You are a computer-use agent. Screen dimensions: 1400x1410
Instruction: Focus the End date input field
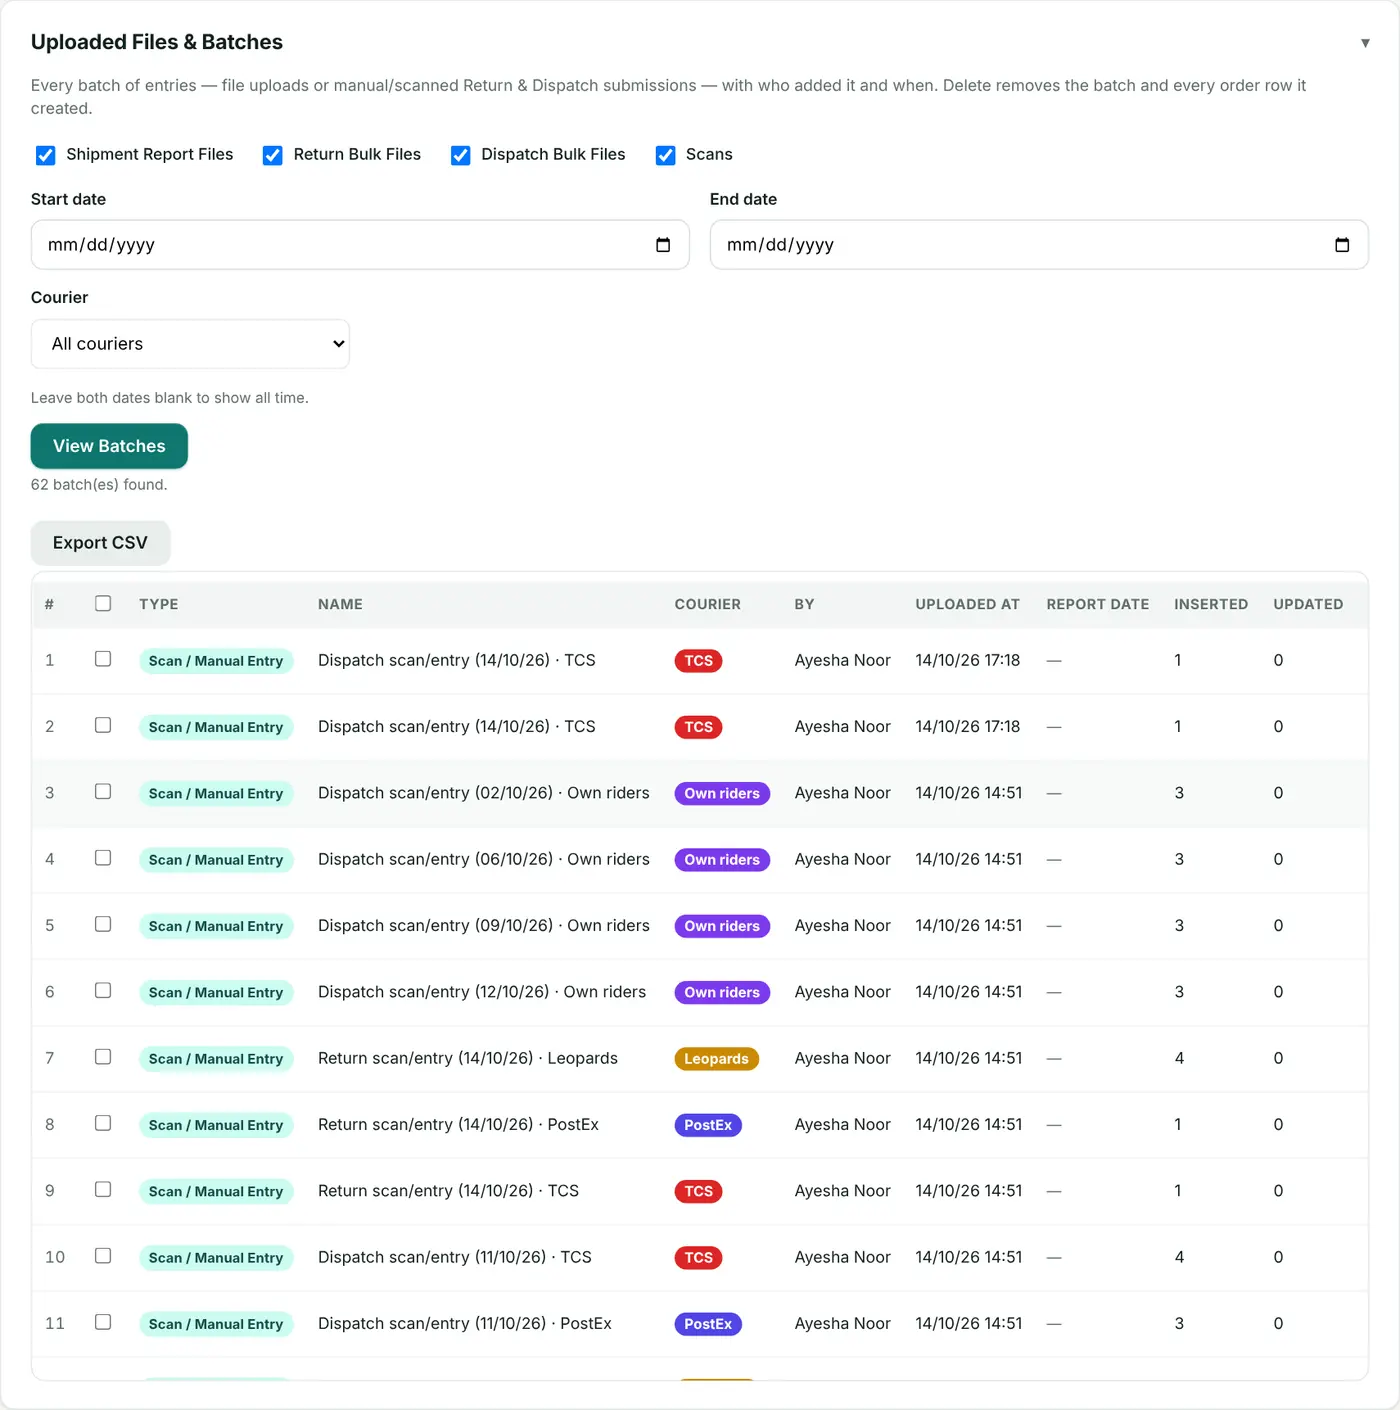tap(1039, 245)
